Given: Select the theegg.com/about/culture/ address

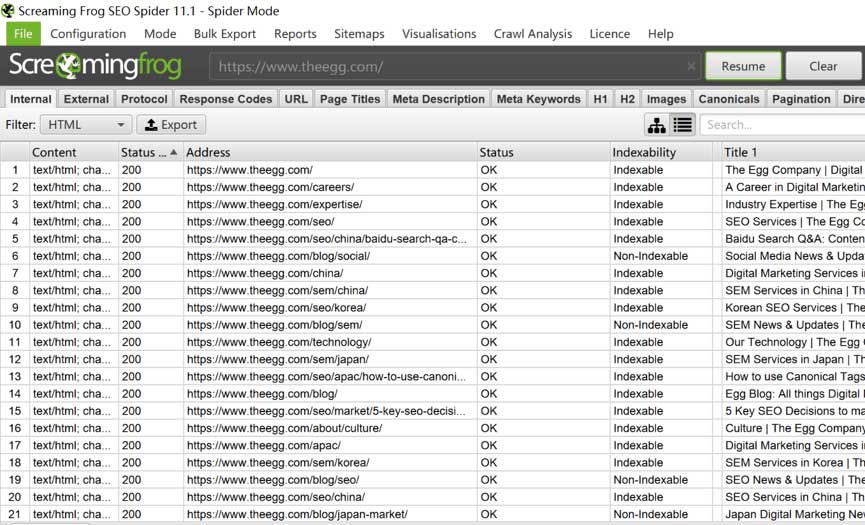Looking at the screenshot, I should click(x=285, y=428).
